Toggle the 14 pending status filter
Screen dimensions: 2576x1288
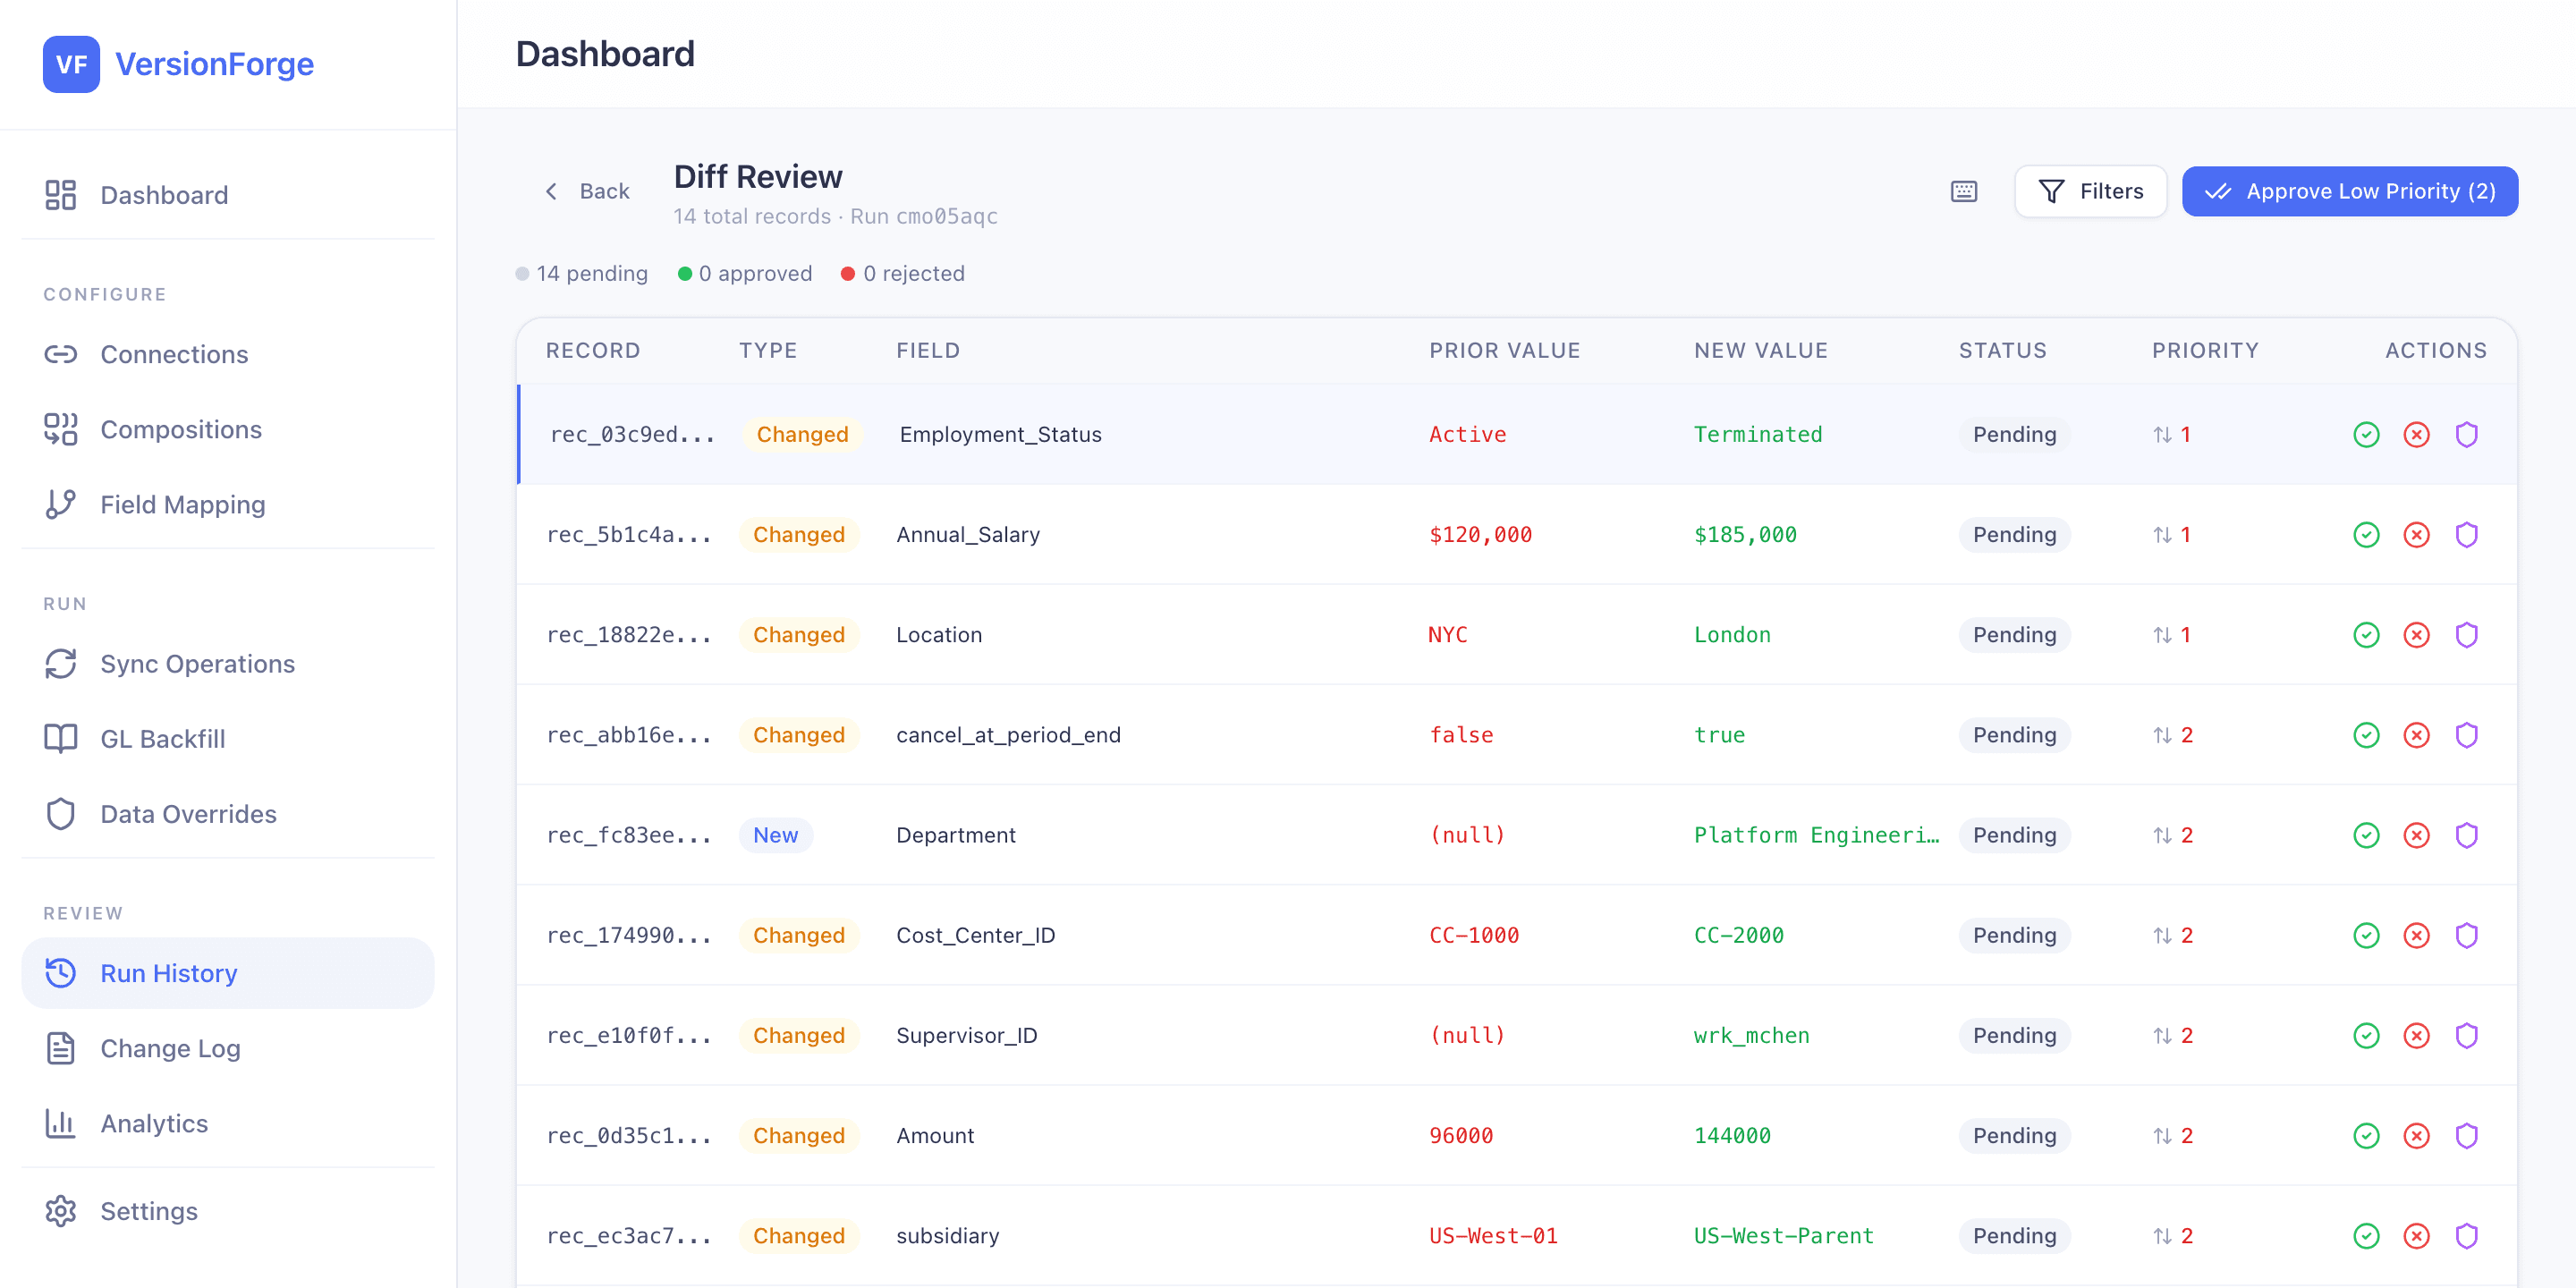pos(582,273)
